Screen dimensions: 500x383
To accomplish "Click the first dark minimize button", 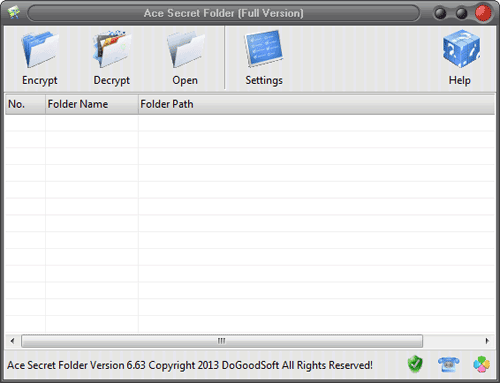I will click(x=440, y=13).
